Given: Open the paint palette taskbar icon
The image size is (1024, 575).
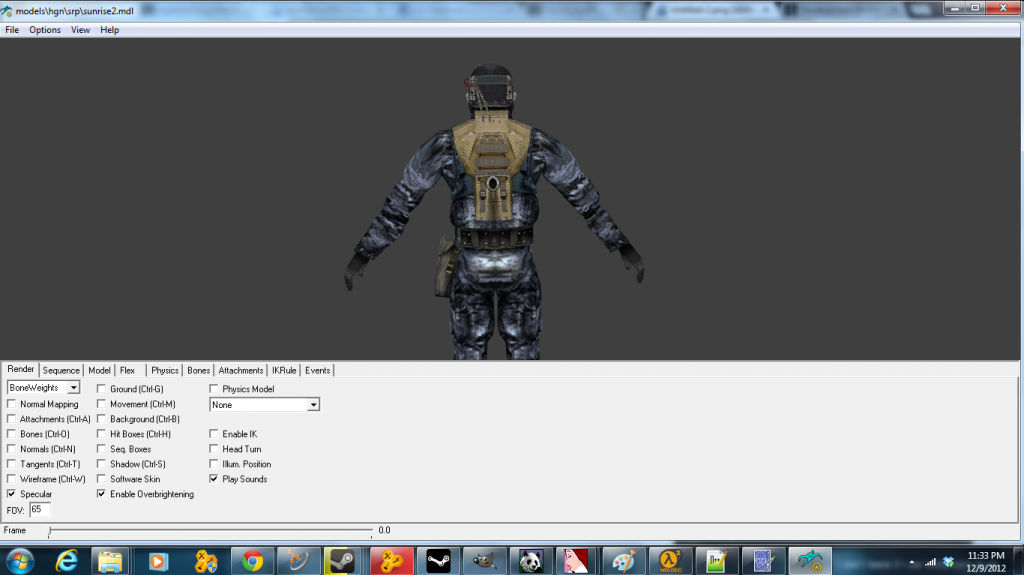Looking at the screenshot, I should click(x=623, y=561).
